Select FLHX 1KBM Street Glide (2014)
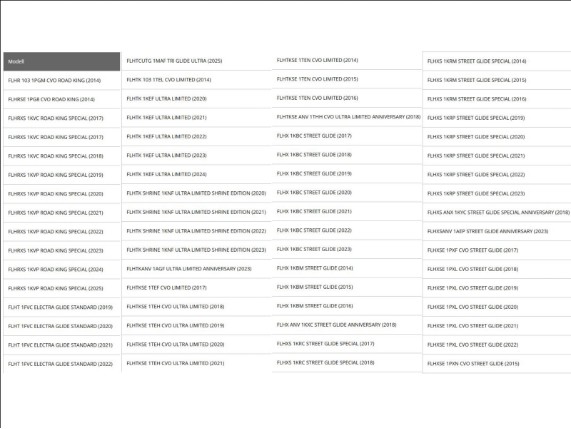 click(315, 269)
